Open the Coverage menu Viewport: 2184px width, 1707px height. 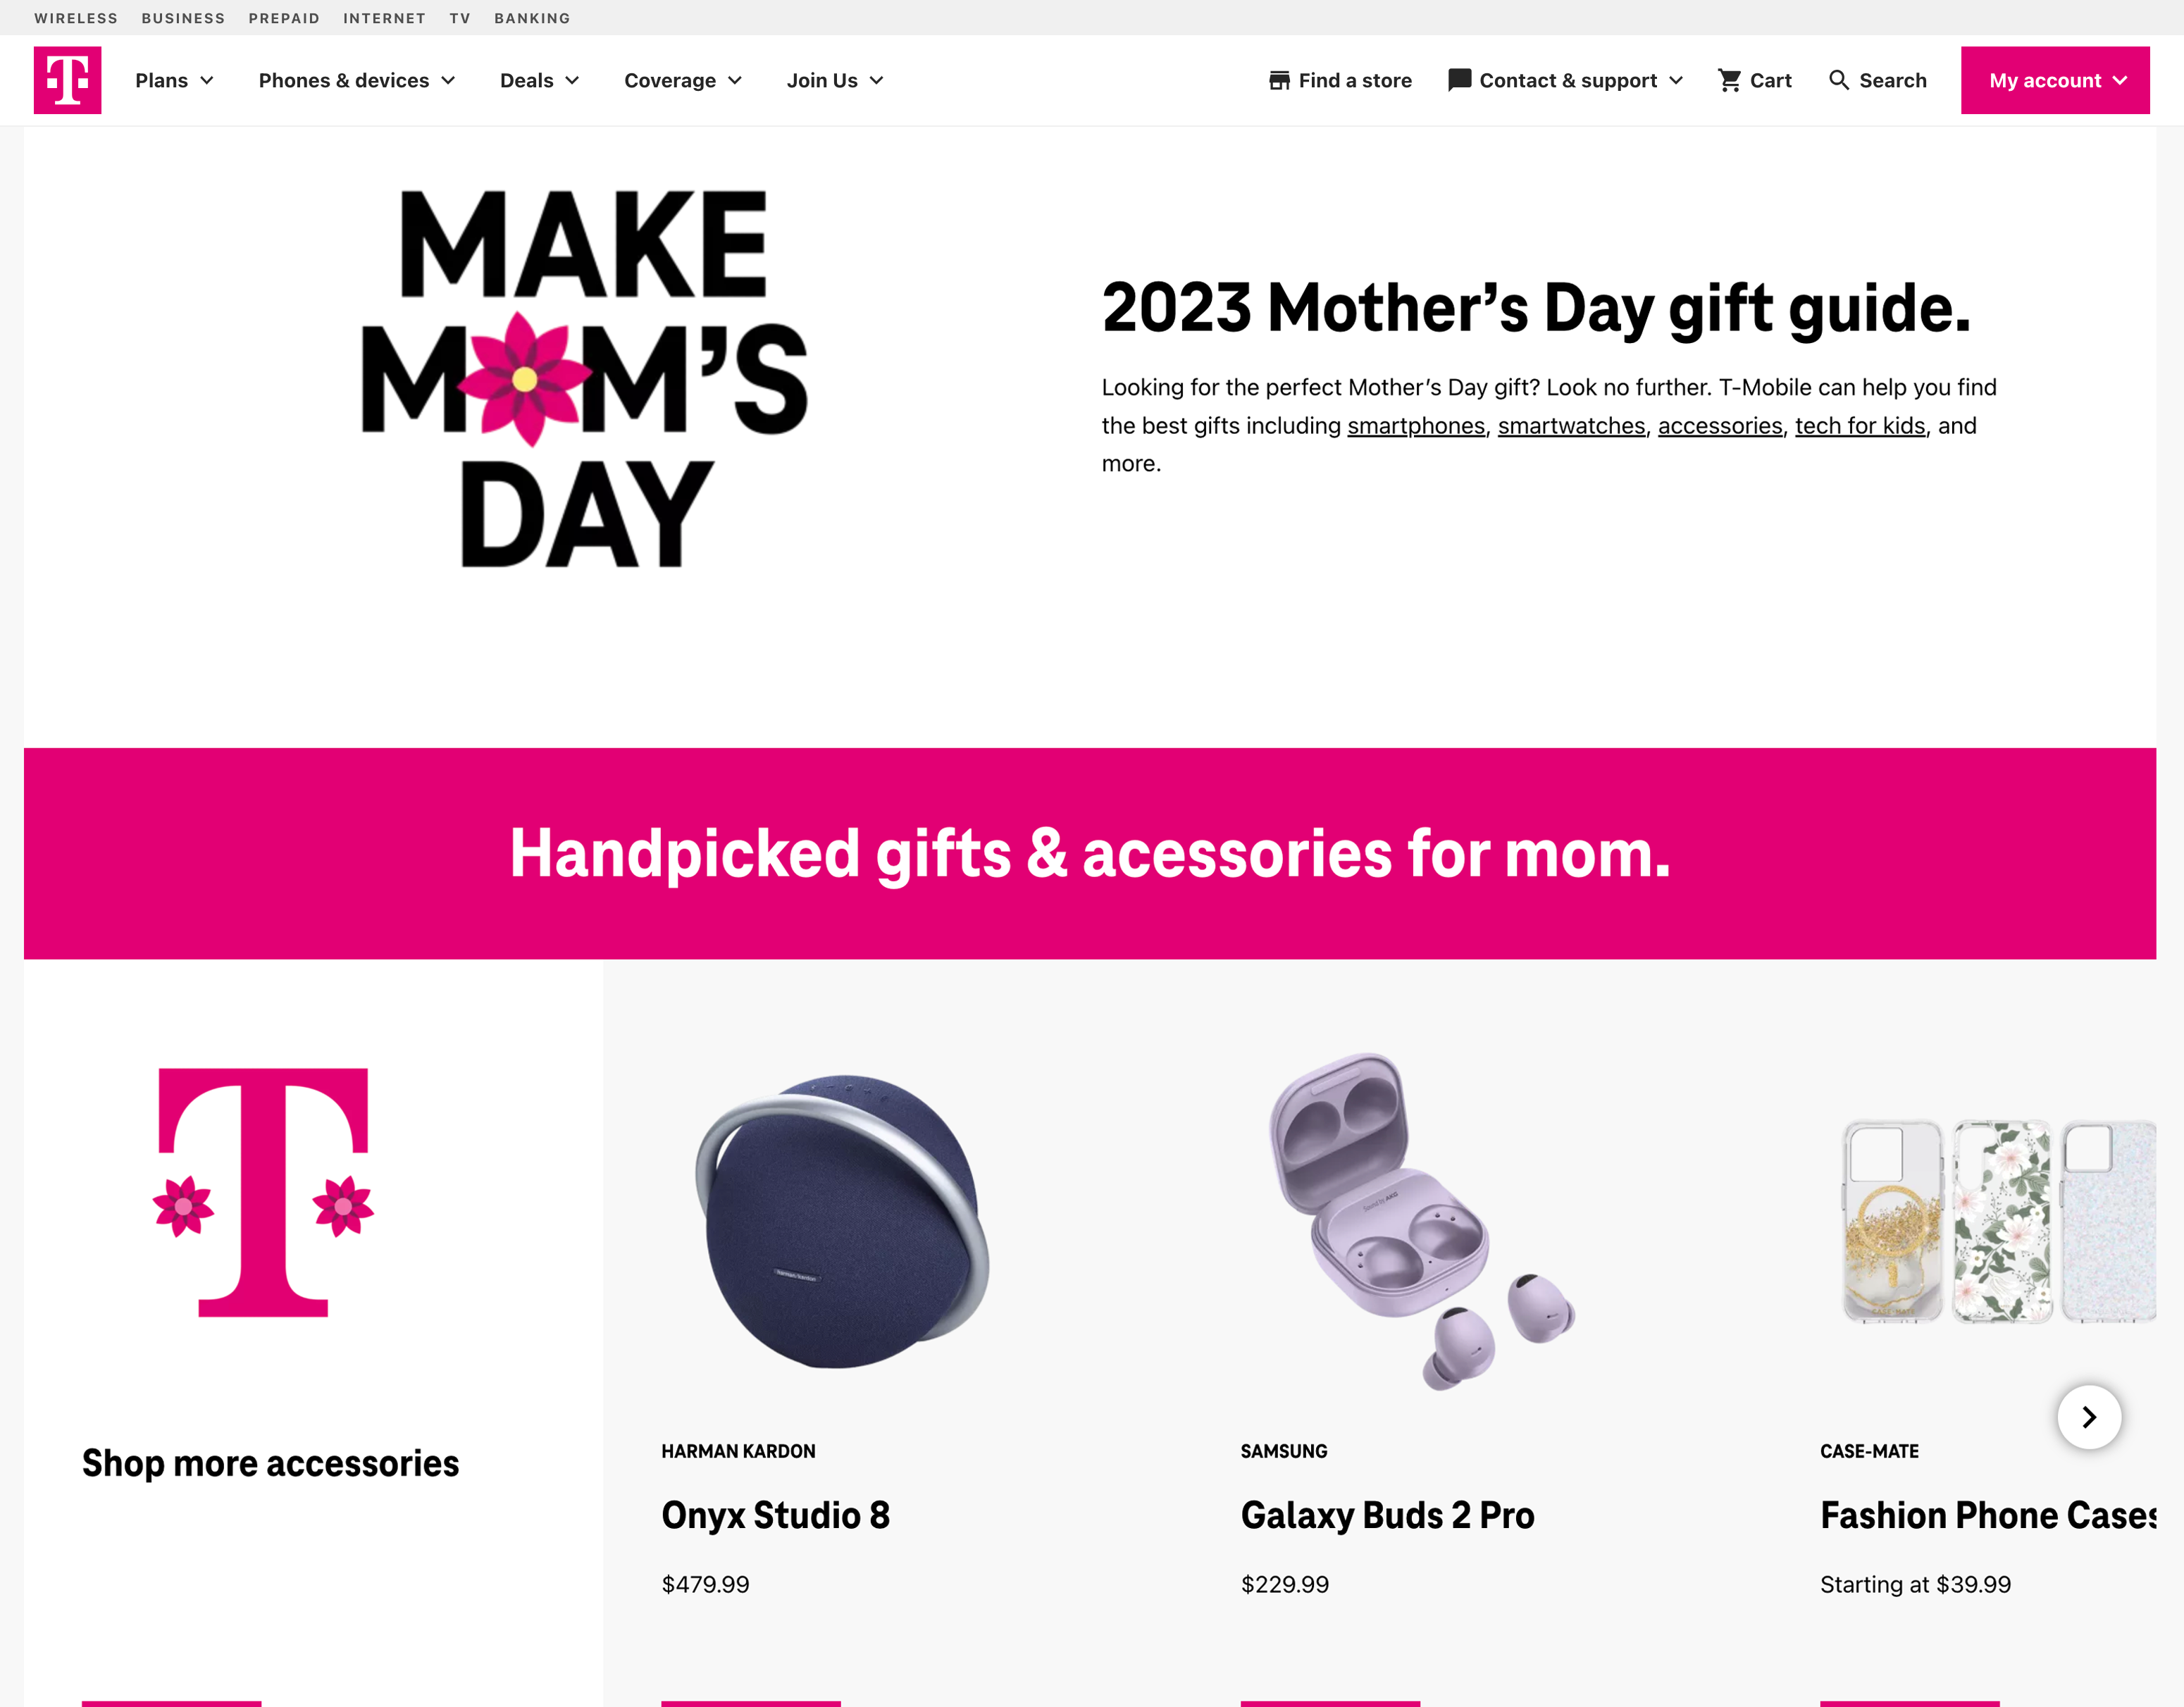pyautogui.click(x=683, y=80)
